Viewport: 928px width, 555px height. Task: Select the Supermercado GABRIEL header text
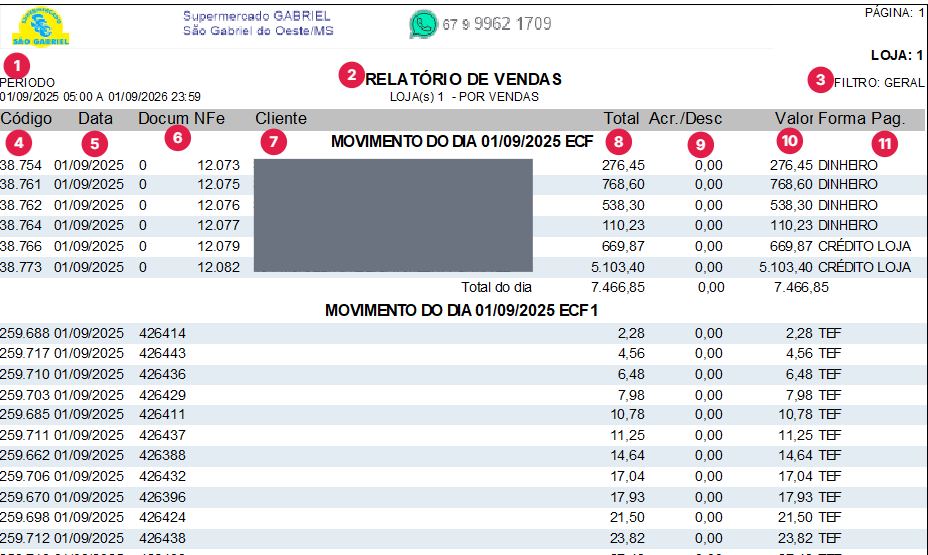coord(256,16)
